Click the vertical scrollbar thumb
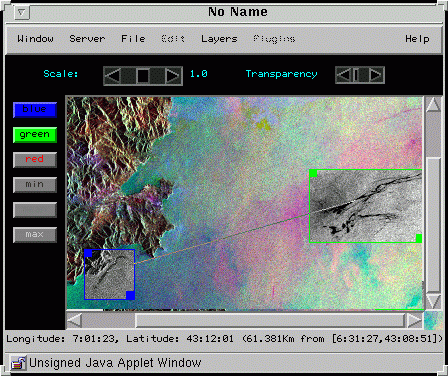The image size is (448, 376). (x=433, y=226)
